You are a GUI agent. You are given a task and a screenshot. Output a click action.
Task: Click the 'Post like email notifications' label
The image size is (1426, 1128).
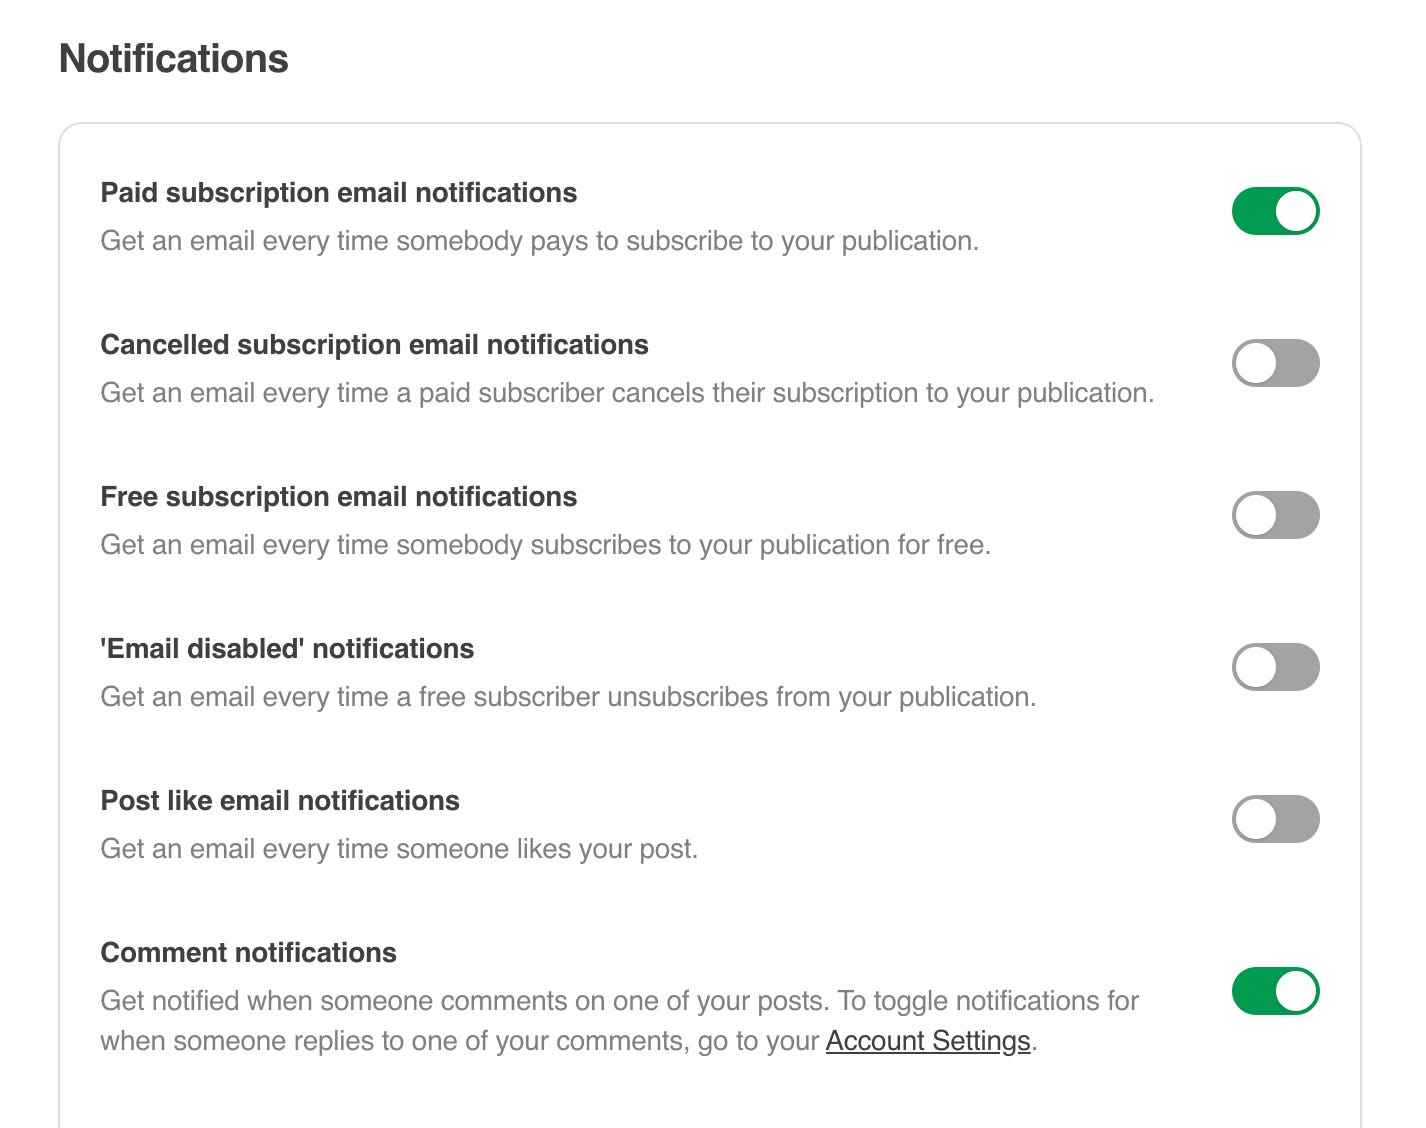(x=280, y=801)
